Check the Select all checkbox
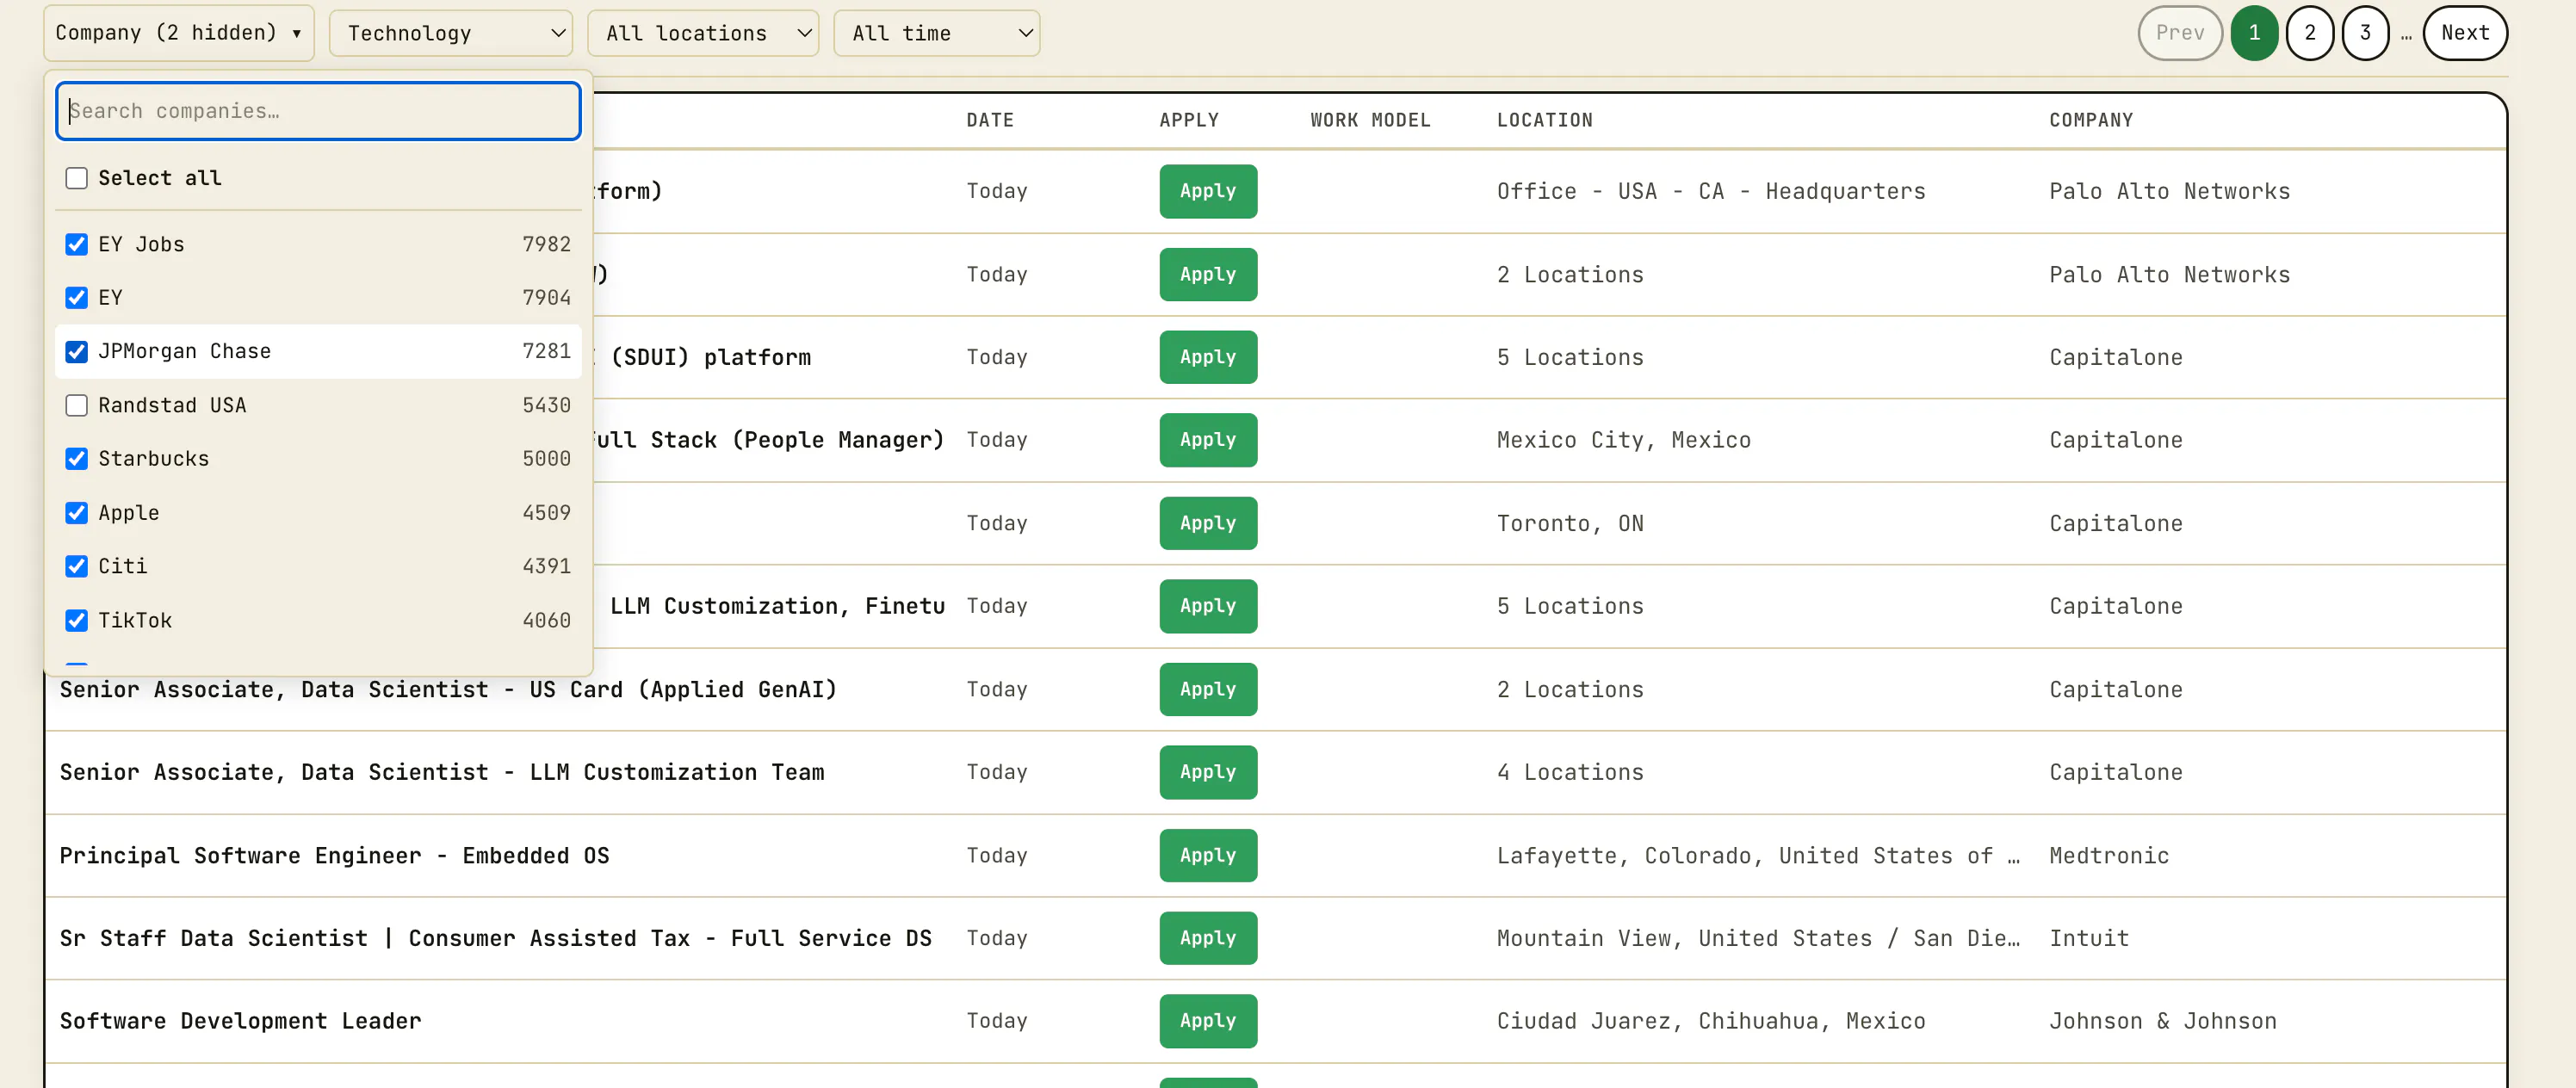 click(77, 178)
